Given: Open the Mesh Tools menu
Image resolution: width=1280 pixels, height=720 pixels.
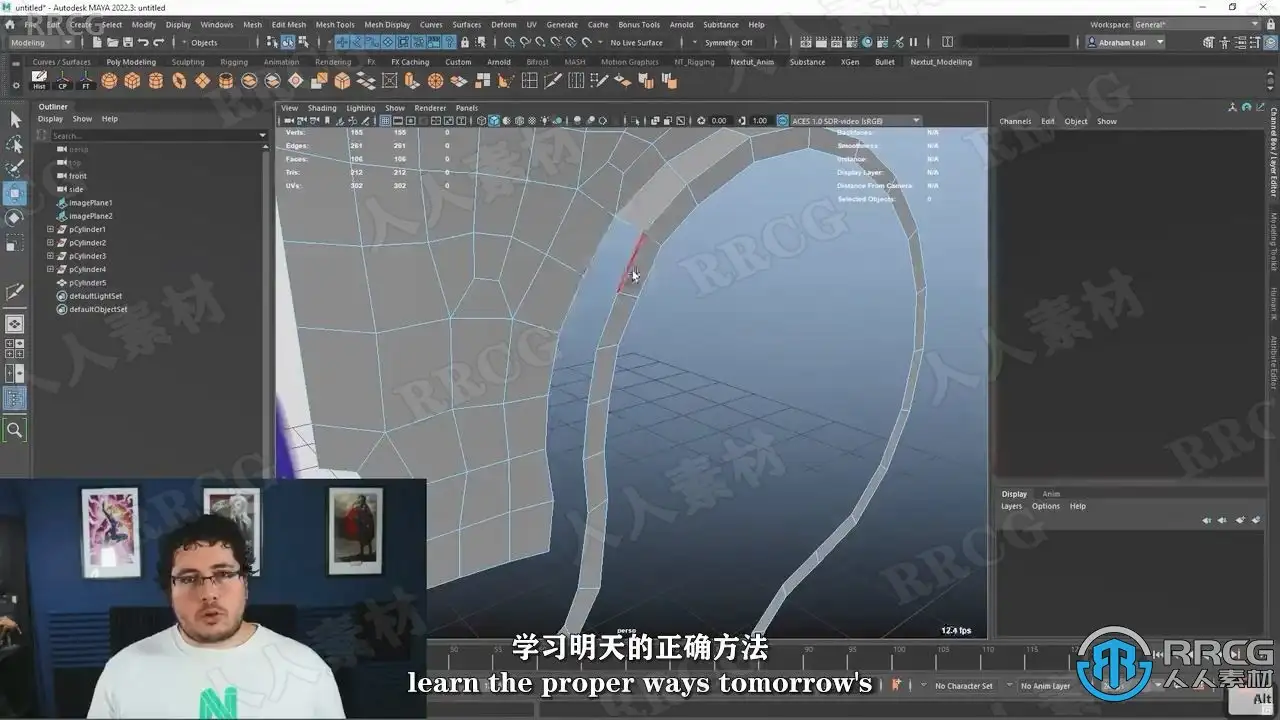Looking at the screenshot, I should [335, 24].
